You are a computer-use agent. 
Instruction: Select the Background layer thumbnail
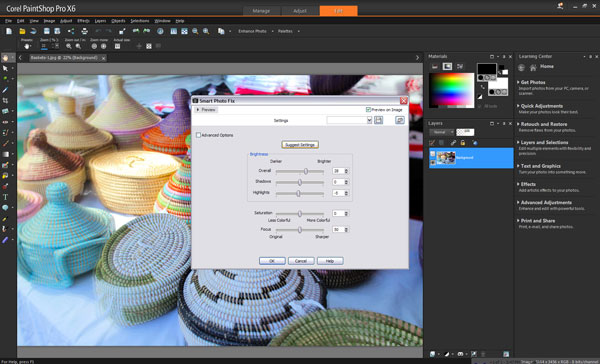[x=446, y=158]
